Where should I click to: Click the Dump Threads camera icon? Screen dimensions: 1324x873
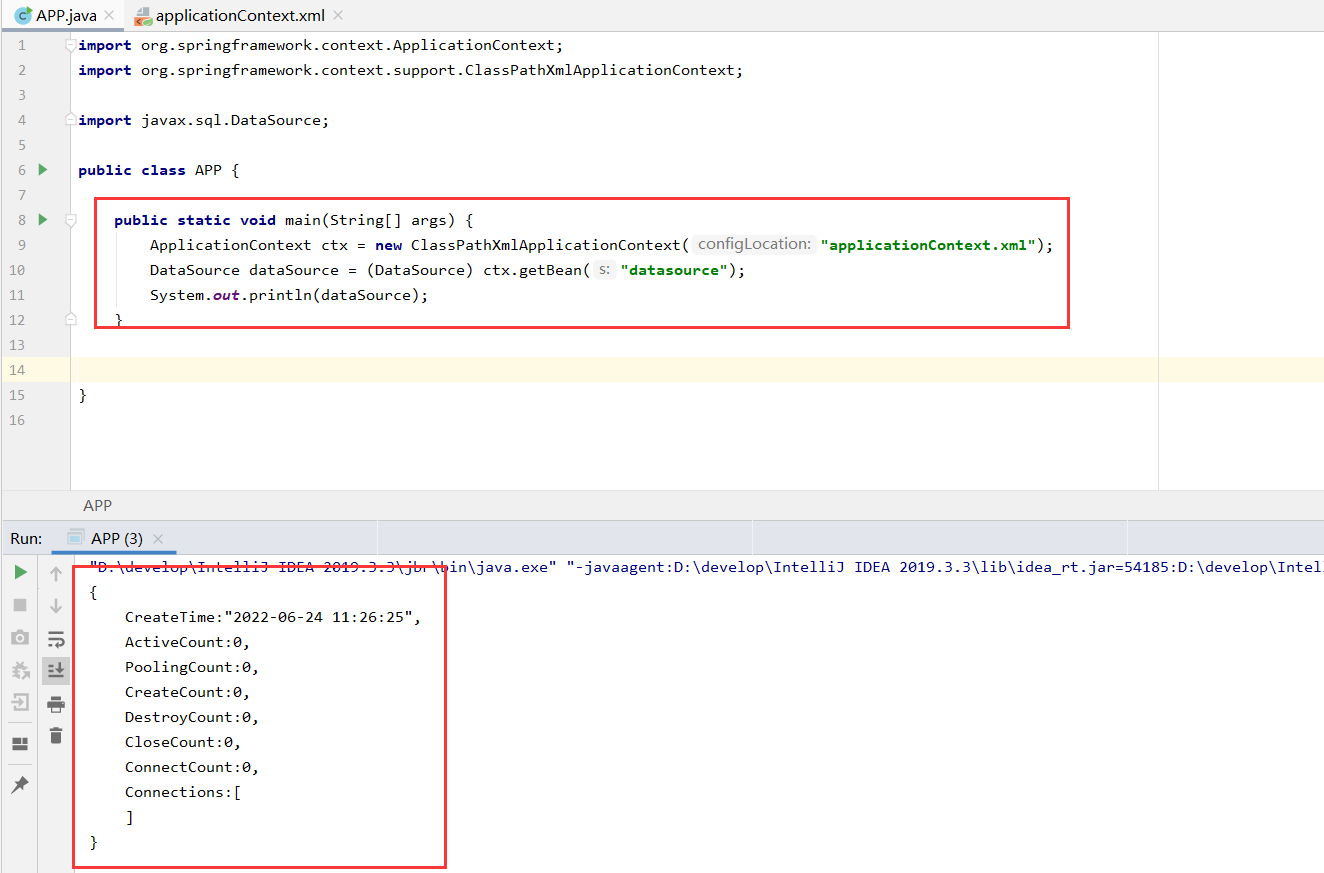click(x=20, y=638)
